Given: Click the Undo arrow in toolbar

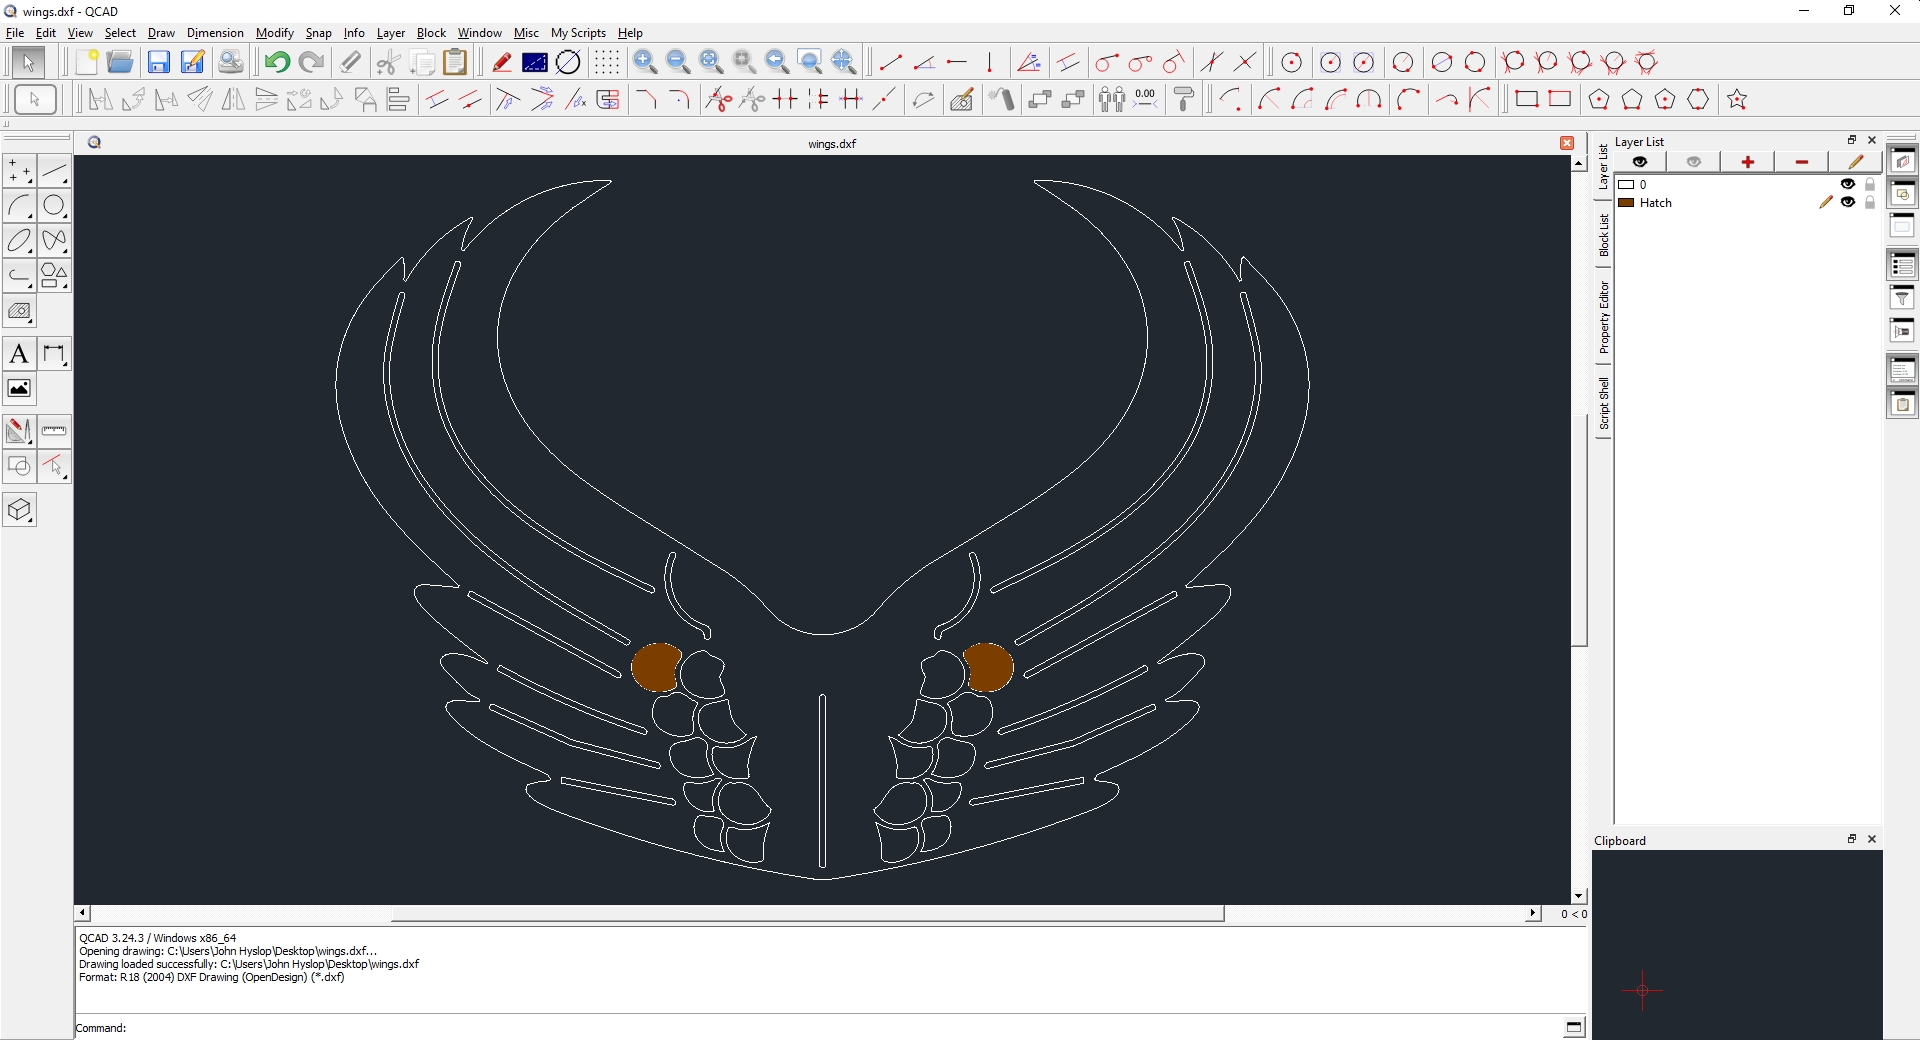Looking at the screenshot, I should click(x=277, y=63).
